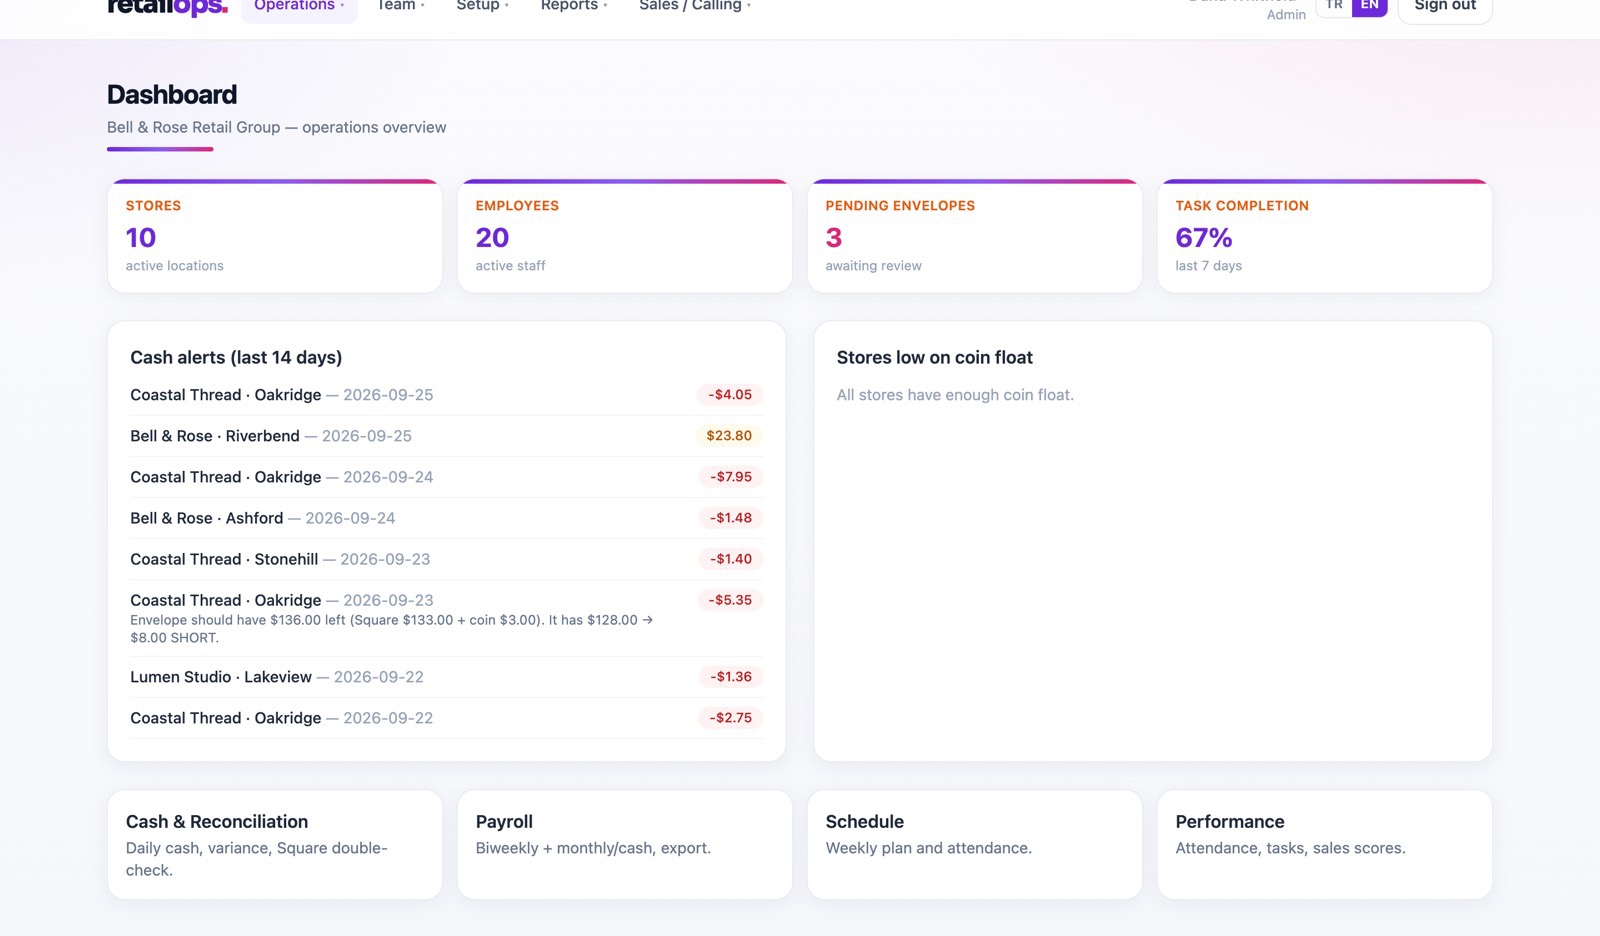Click the Admin role label
The width and height of the screenshot is (1600, 936).
(x=1286, y=15)
